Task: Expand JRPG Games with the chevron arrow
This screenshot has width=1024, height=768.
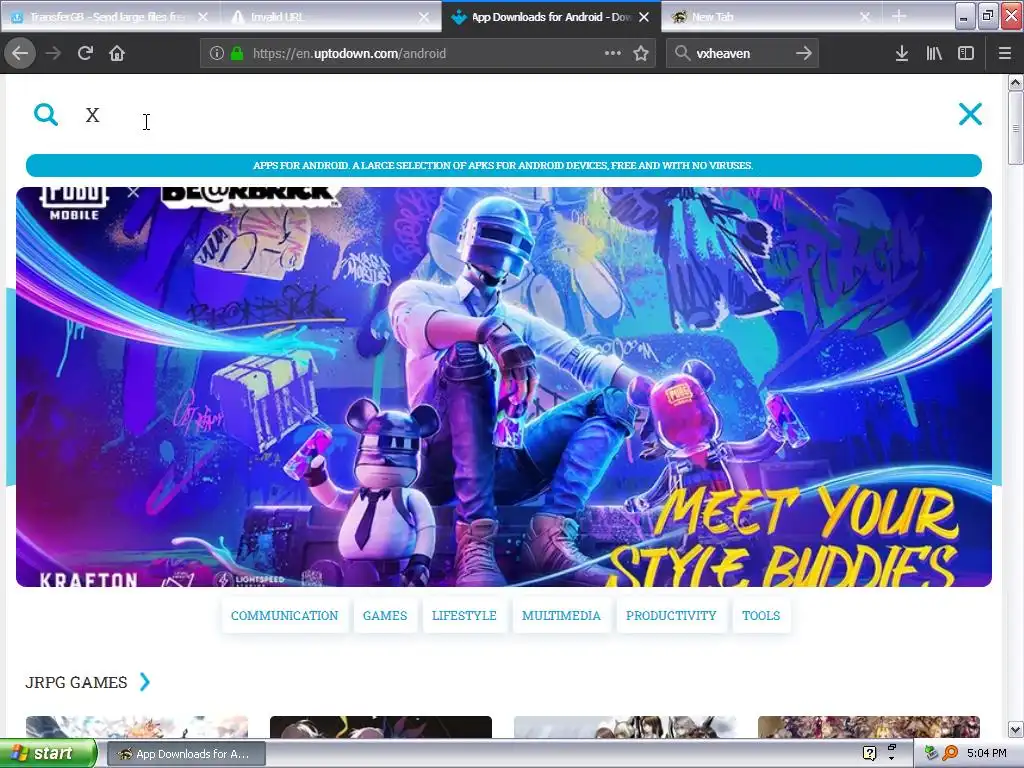Action: 145,682
